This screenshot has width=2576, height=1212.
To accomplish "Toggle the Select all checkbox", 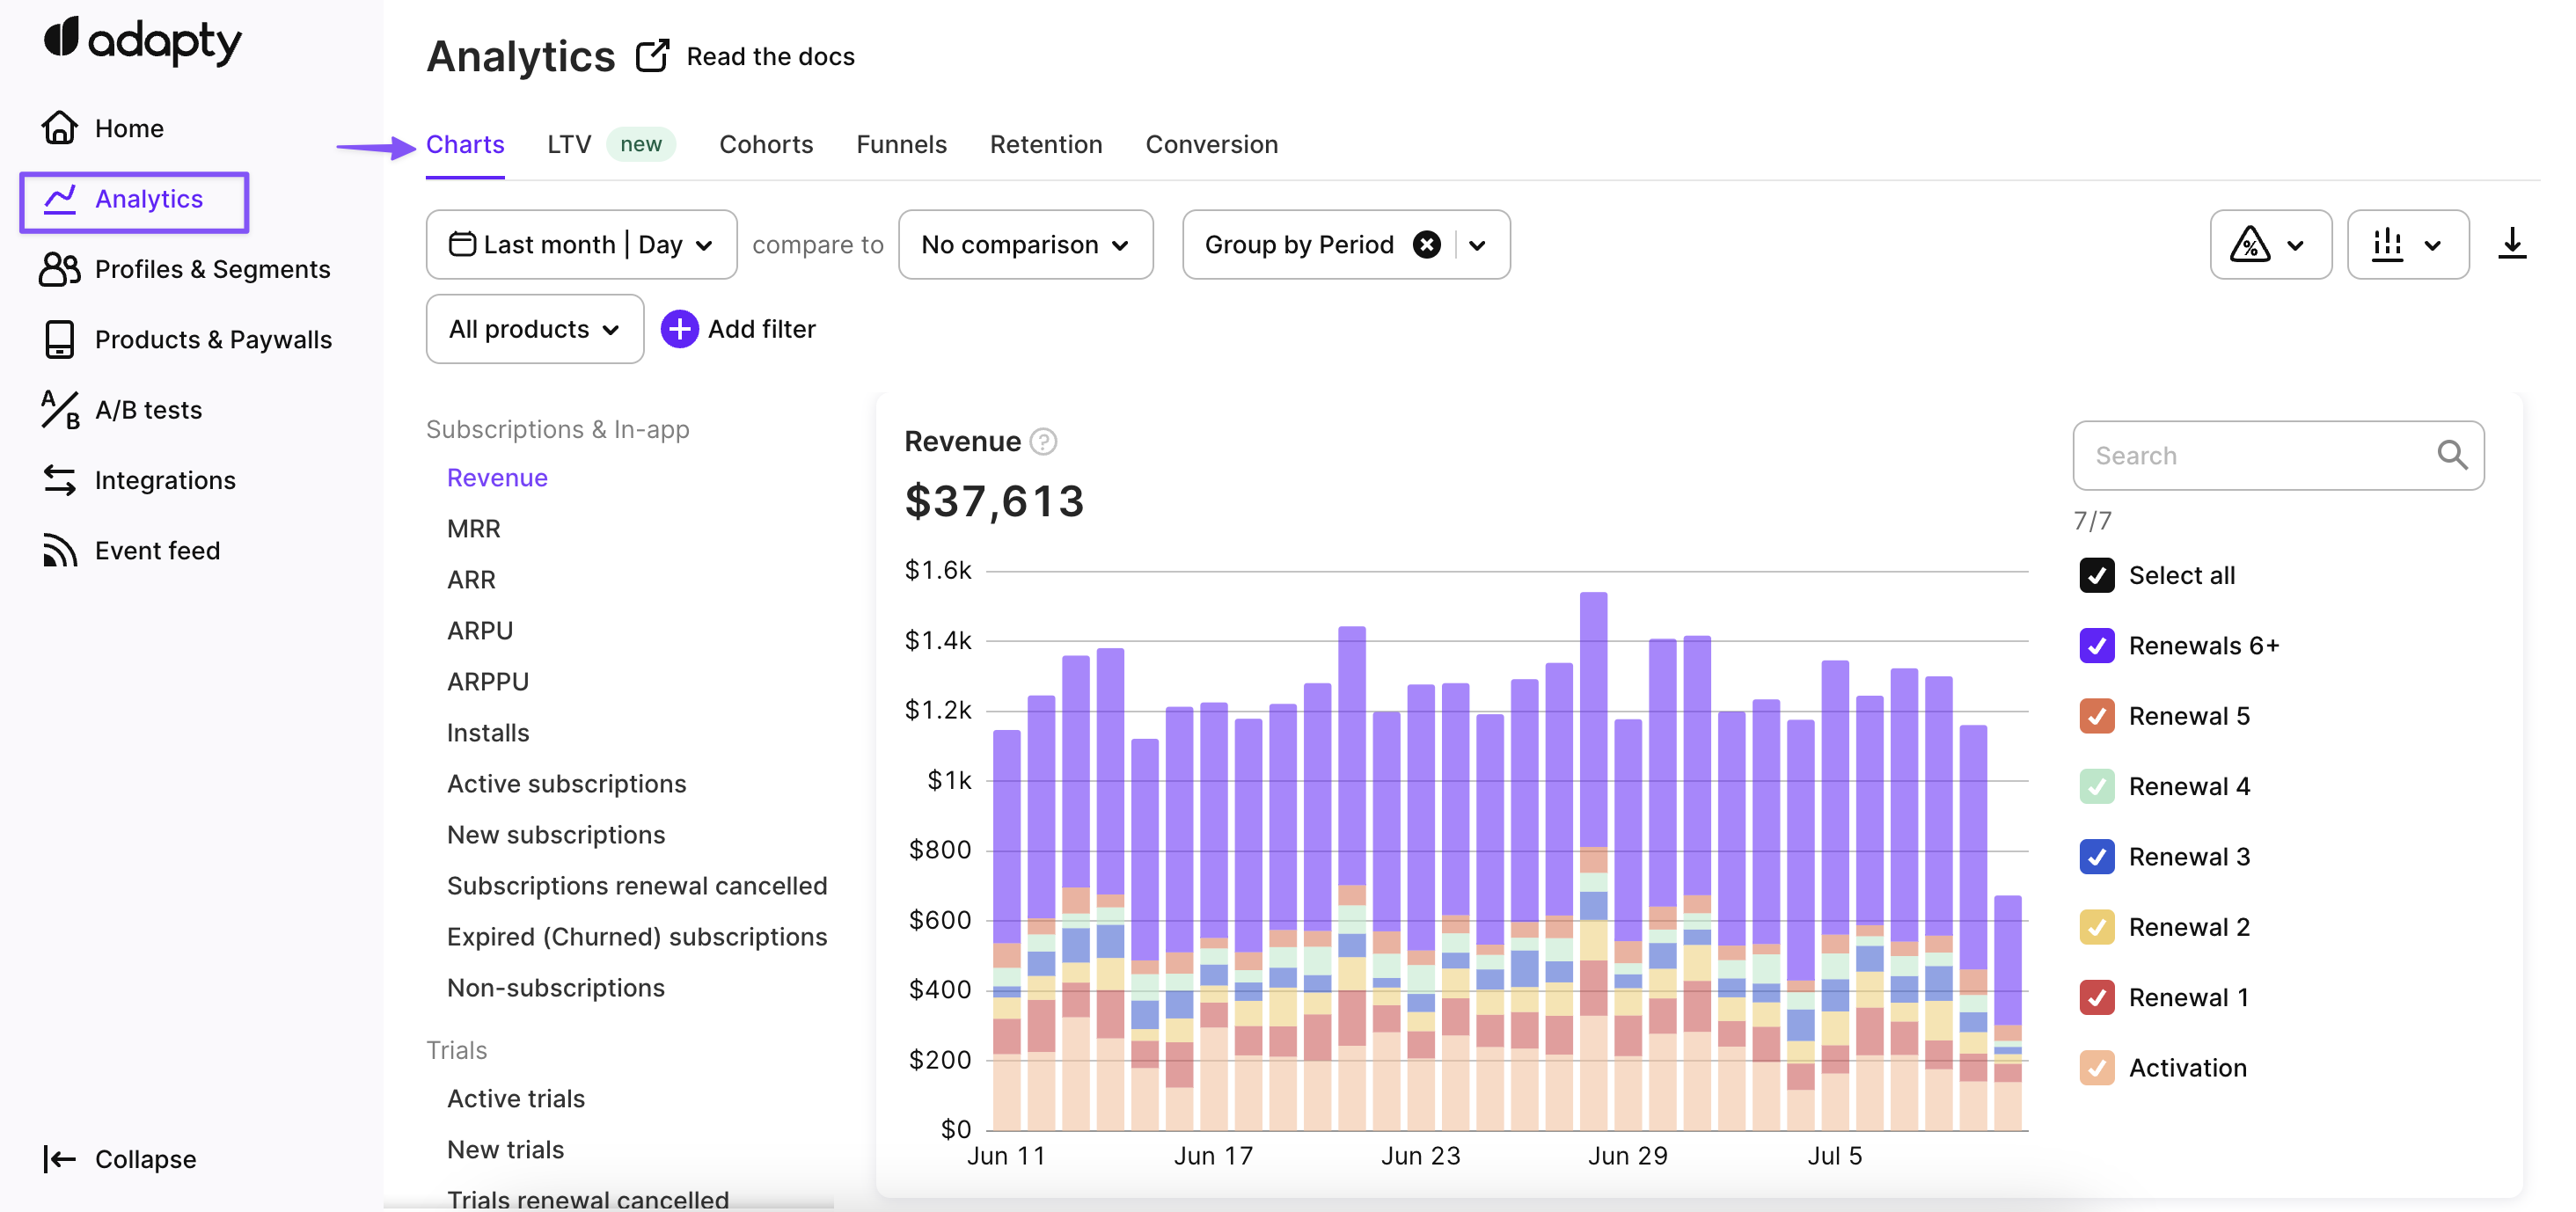I will 2096,576.
